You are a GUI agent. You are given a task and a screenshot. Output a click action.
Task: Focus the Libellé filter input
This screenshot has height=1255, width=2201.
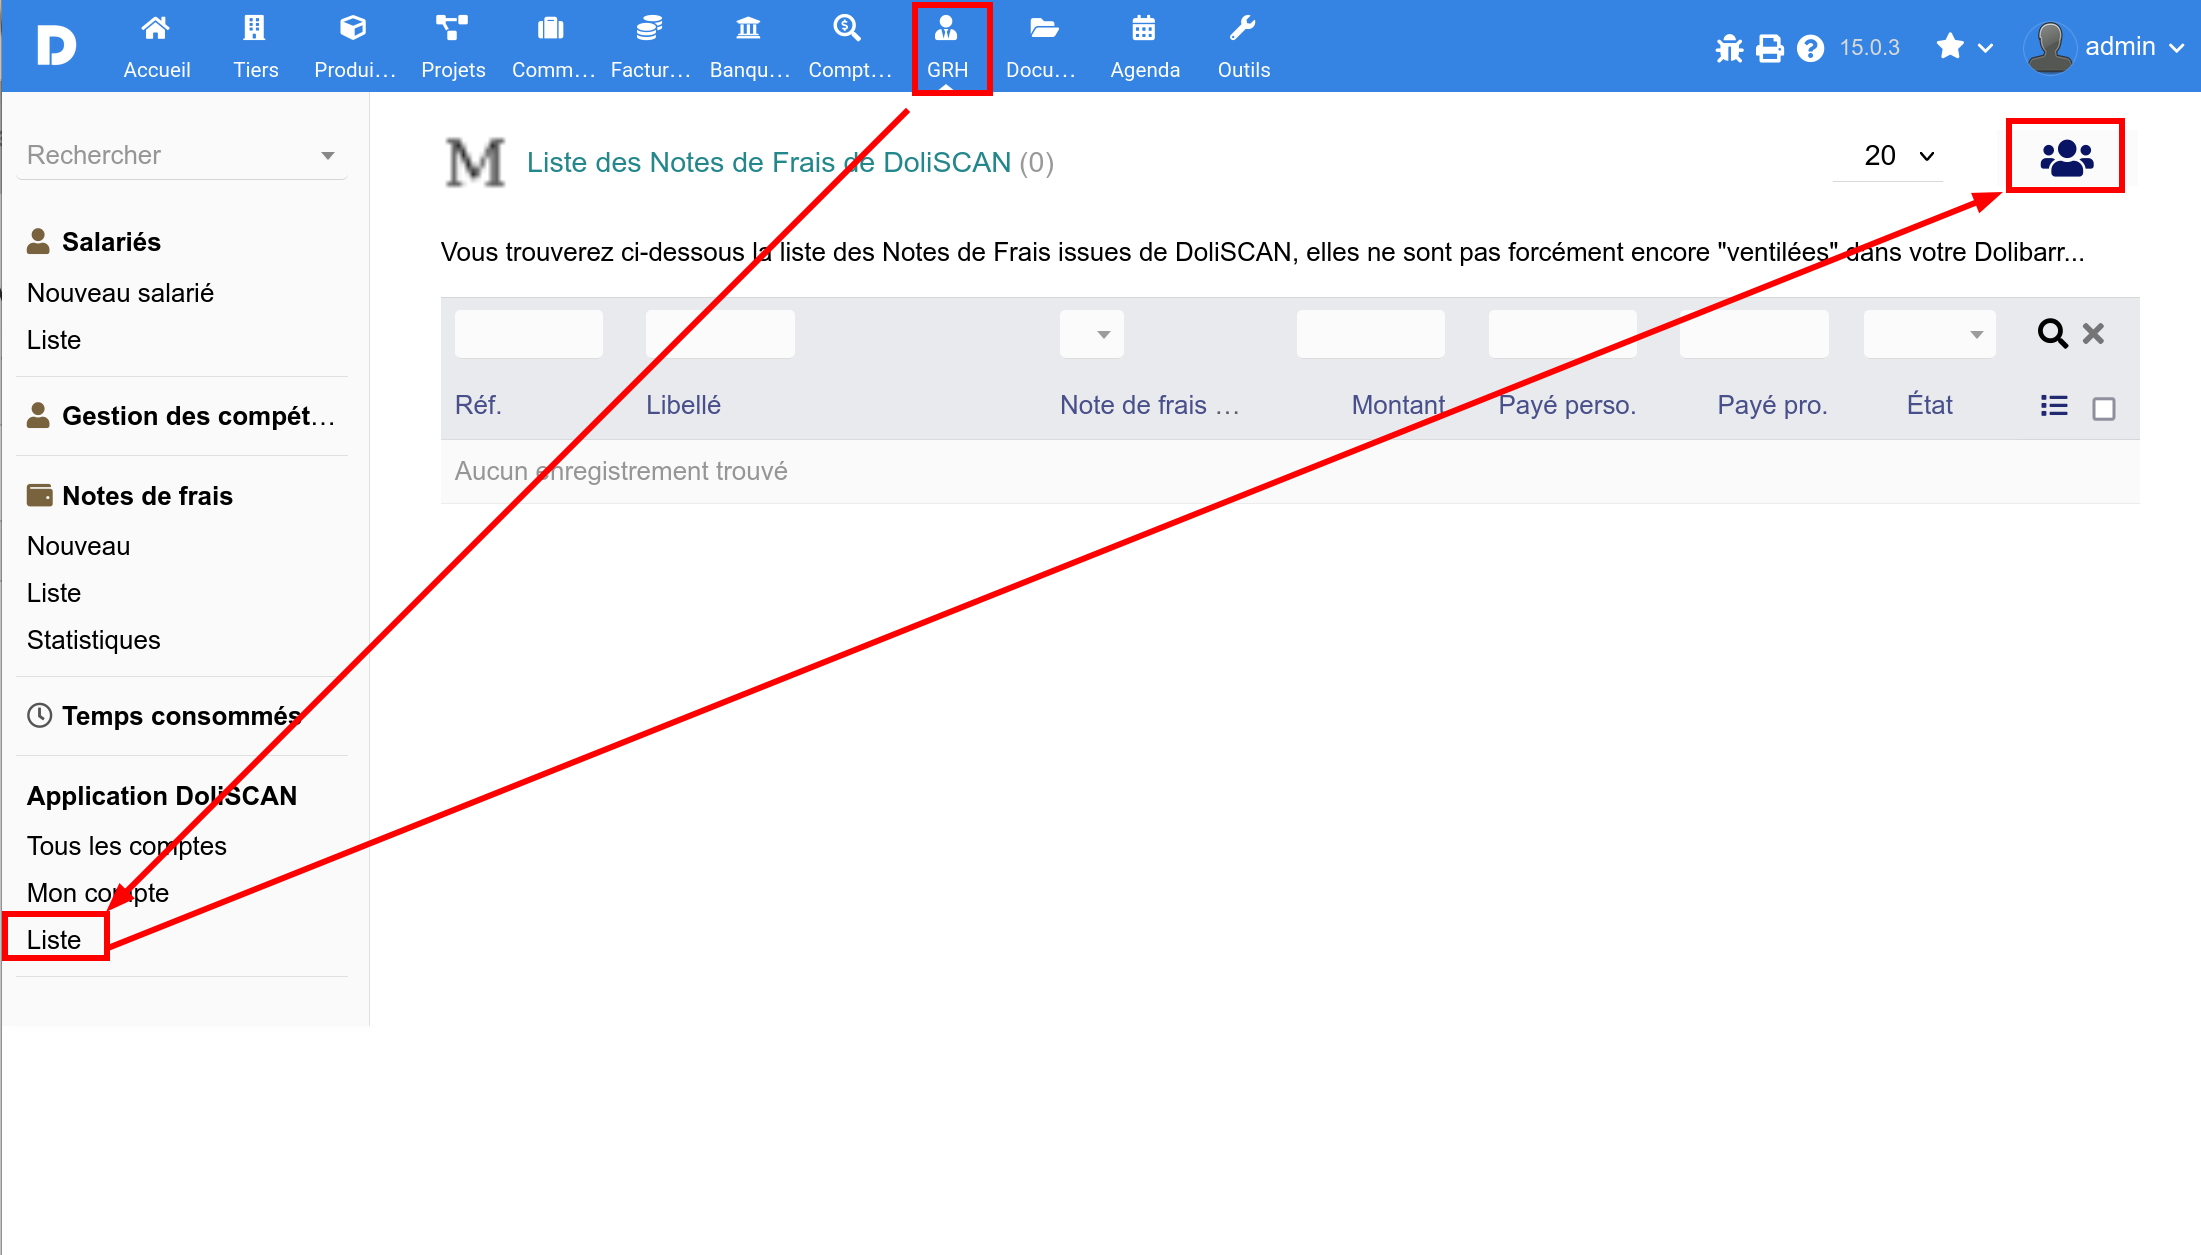click(x=720, y=334)
